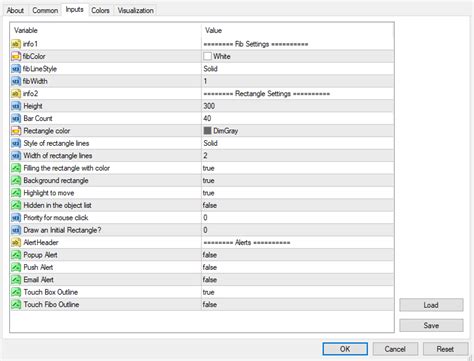474x361 pixels.
Task: Switch to the Colors tab
Action: click(100, 10)
